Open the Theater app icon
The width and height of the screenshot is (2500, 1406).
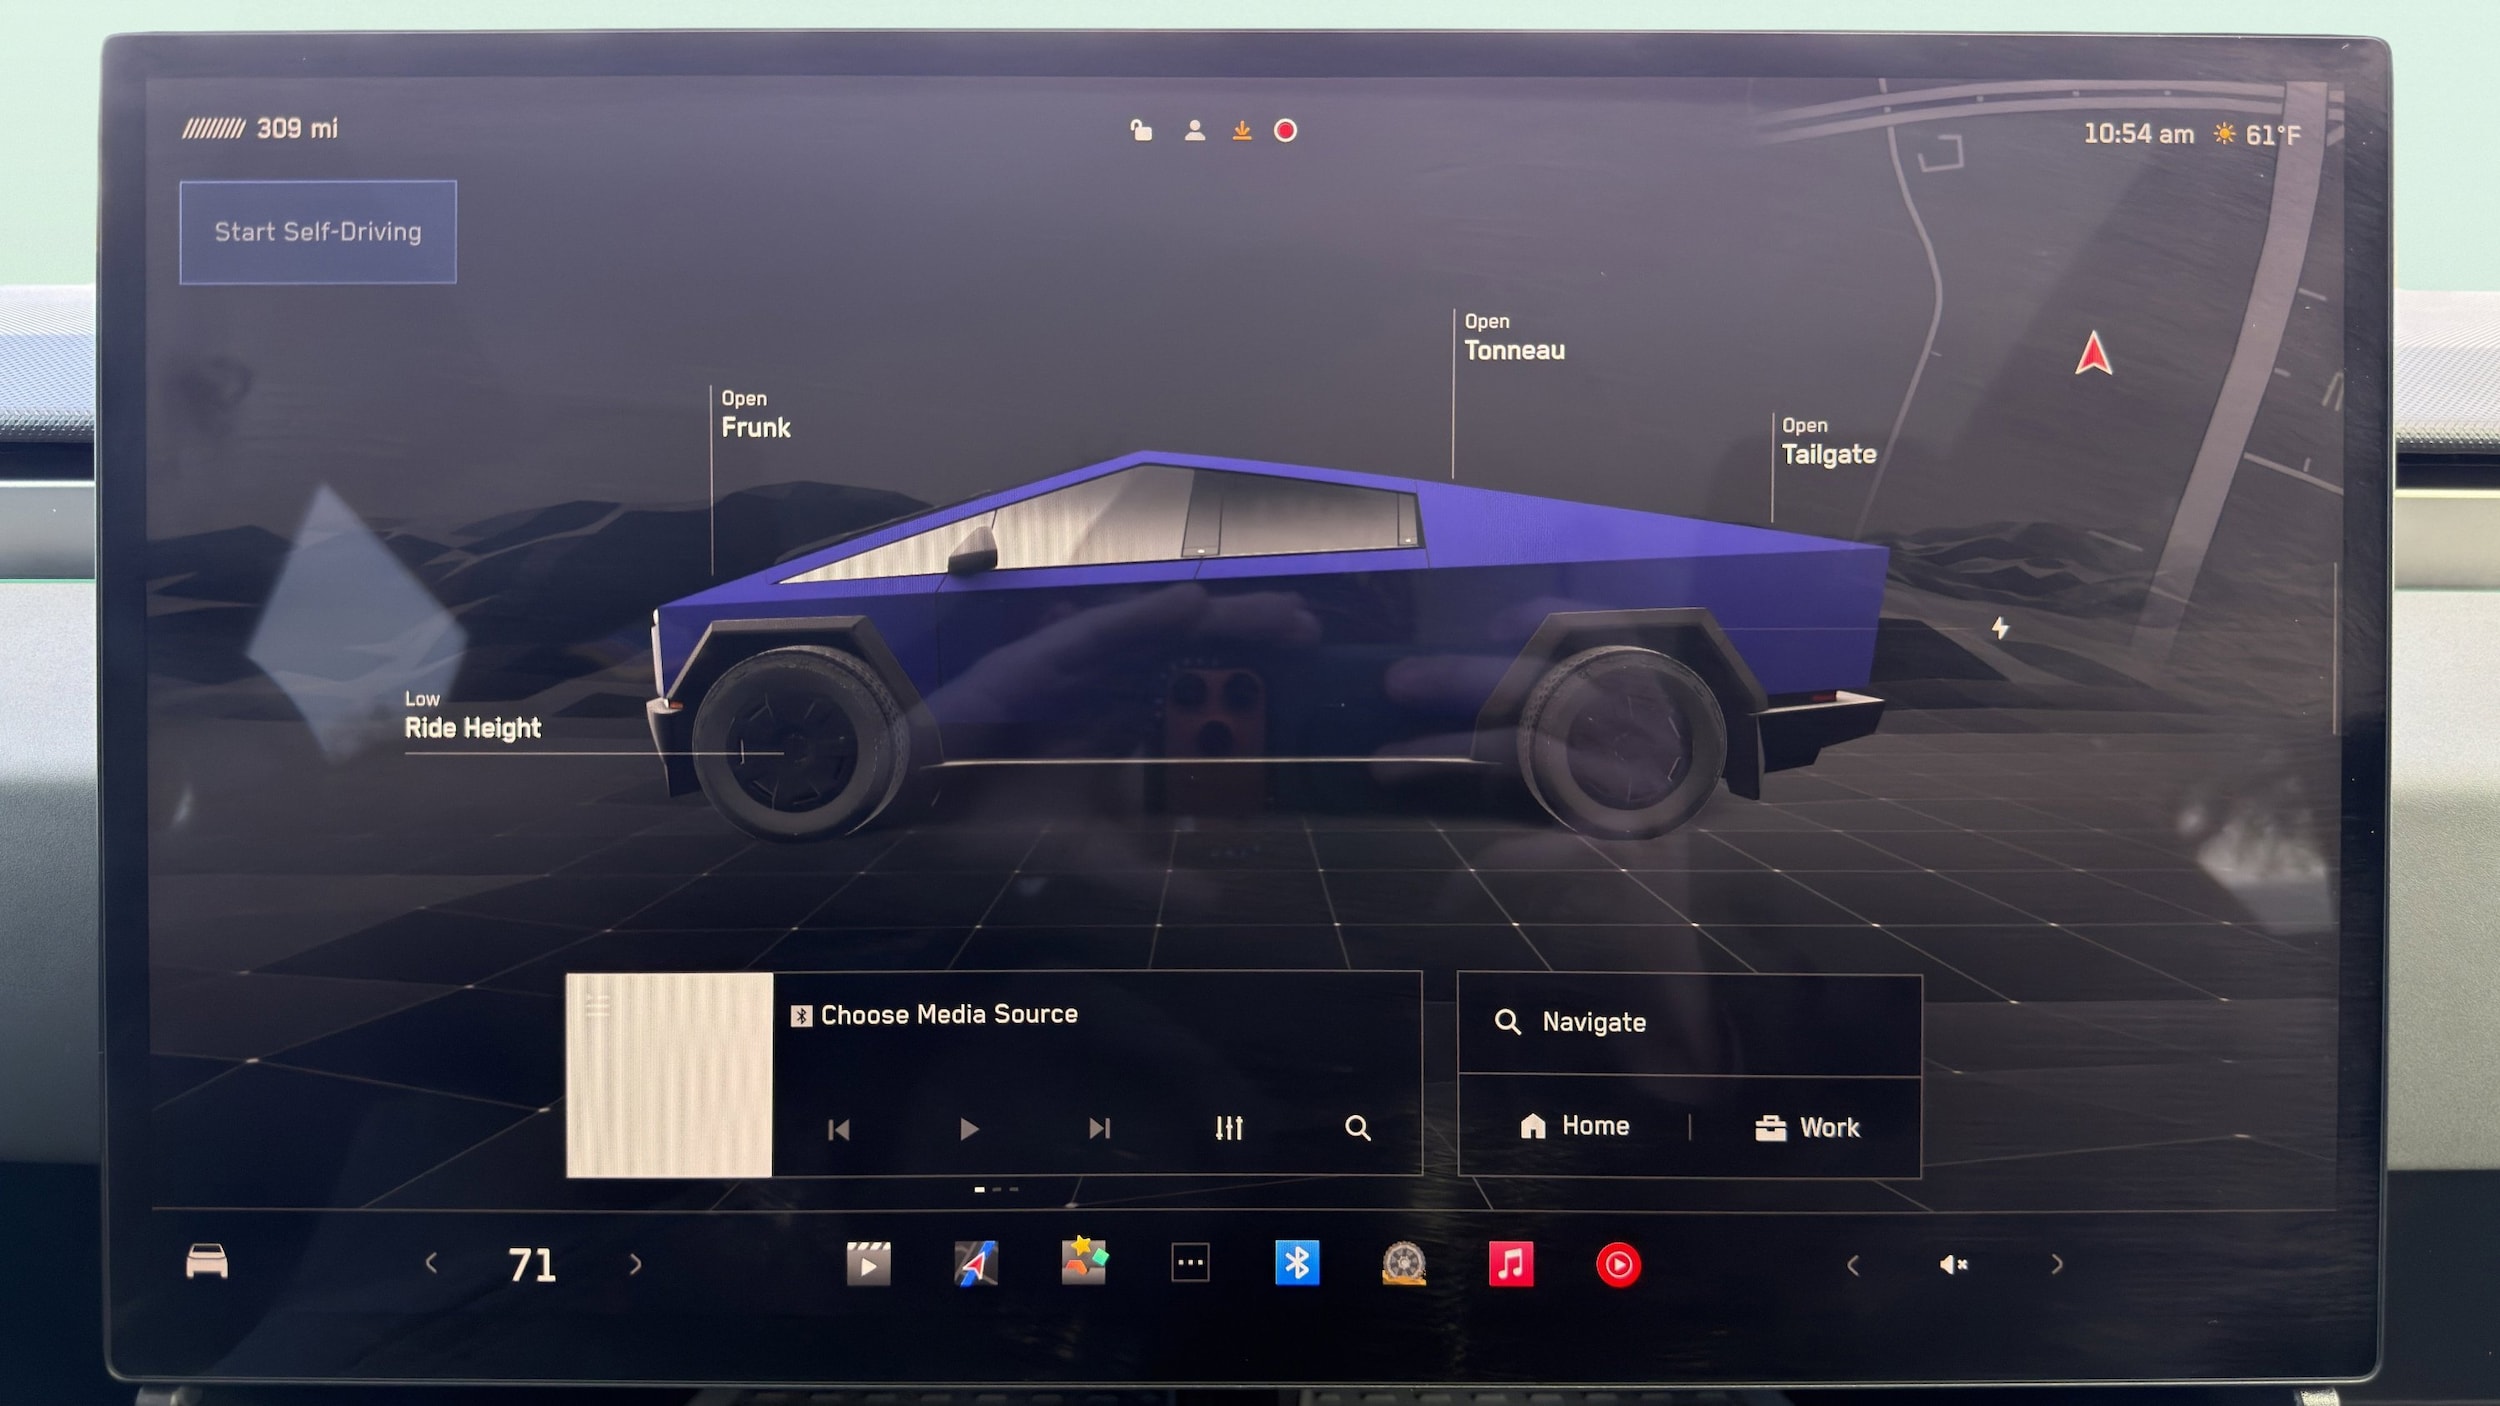coord(868,1264)
